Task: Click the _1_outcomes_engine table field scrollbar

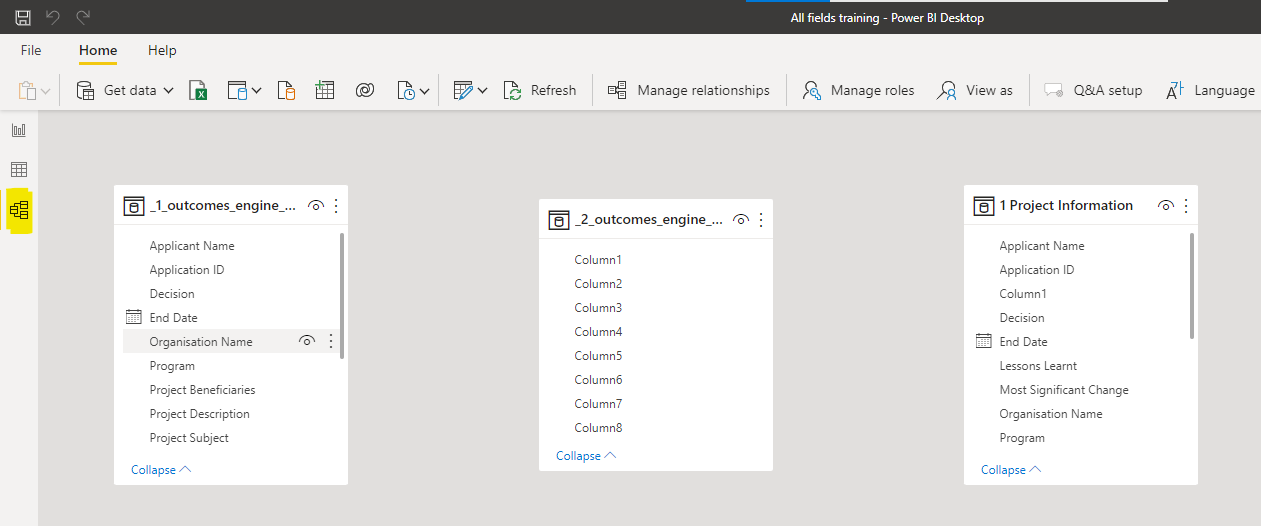Action: (342, 295)
